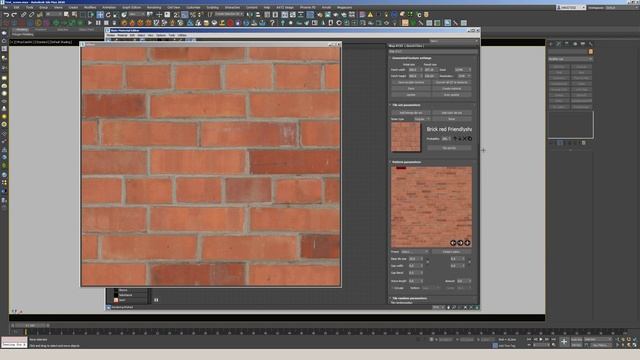Open the Resolution dropdown
Viewport: 640px width, 360px height.
464,76
